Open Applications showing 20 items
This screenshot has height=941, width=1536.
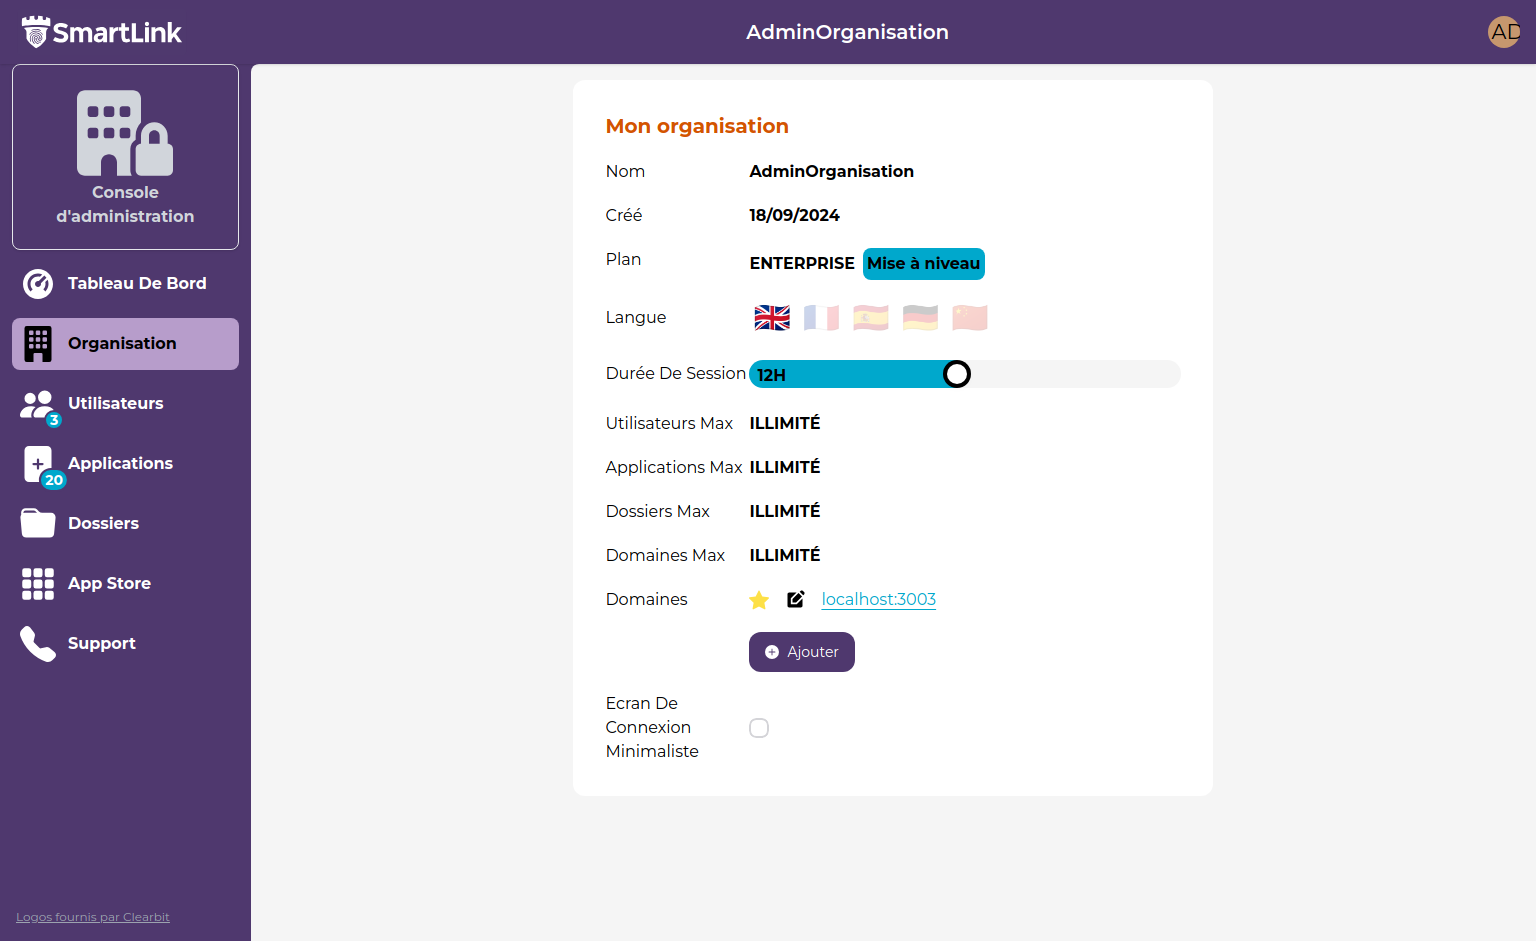click(37, 463)
